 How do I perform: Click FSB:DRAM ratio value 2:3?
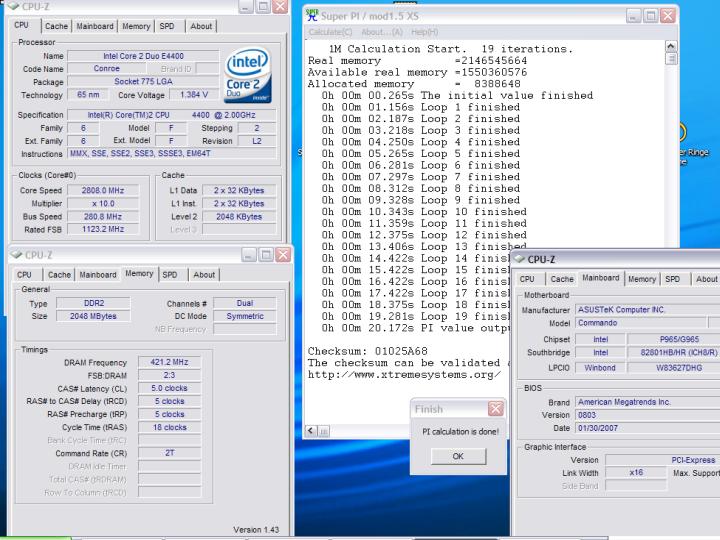pyautogui.click(x=169, y=375)
